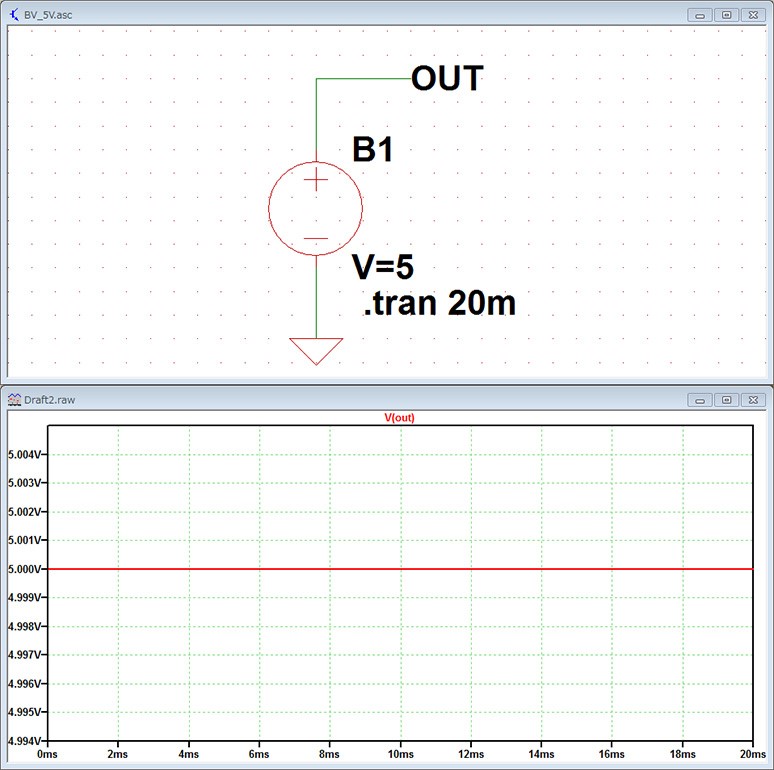
Task: Close the Draft2.raw waveform window
Action: tap(752, 399)
